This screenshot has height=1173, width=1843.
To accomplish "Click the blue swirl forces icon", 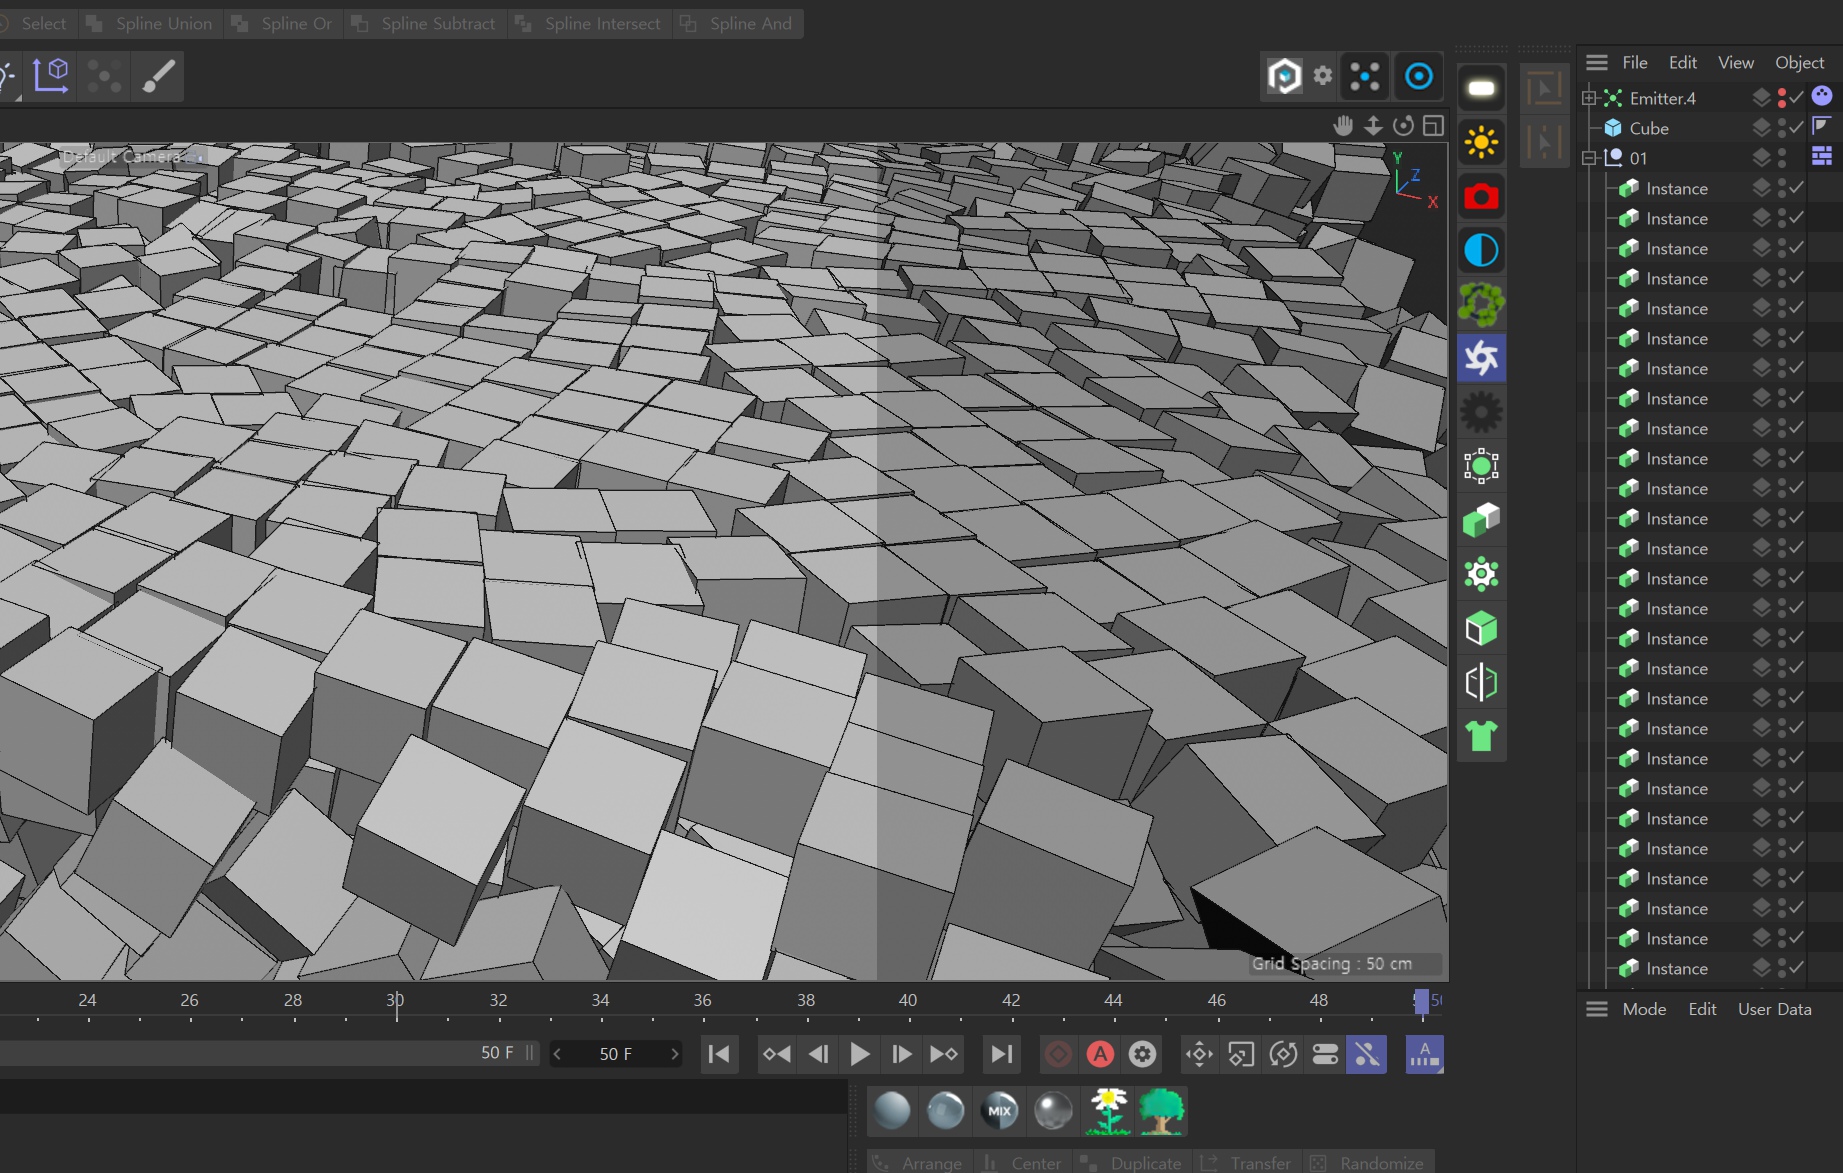I will (x=1481, y=358).
